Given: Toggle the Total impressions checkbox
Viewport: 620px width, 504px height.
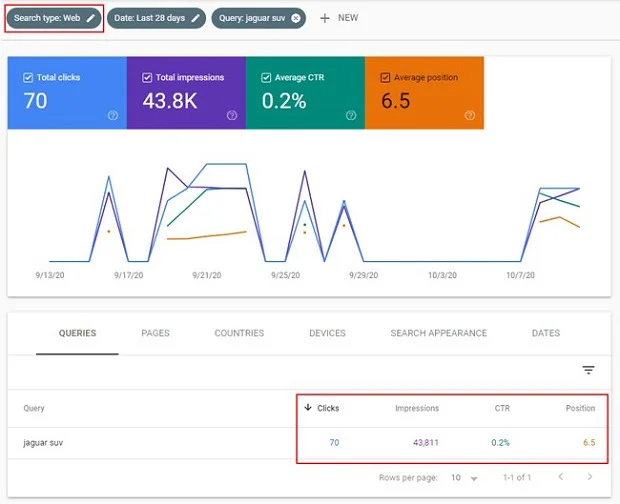Looking at the screenshot, I should click(x=147, y=77).
